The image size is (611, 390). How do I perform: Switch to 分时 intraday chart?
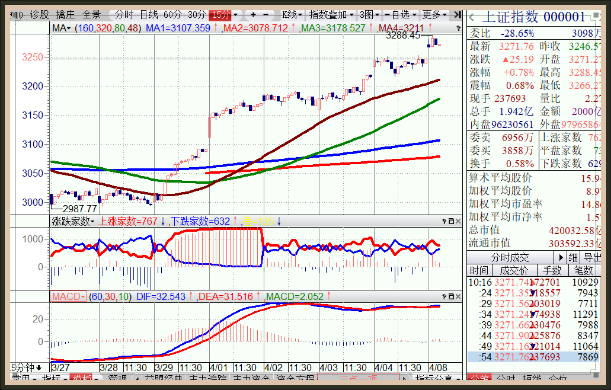click(x=124, y=15)
